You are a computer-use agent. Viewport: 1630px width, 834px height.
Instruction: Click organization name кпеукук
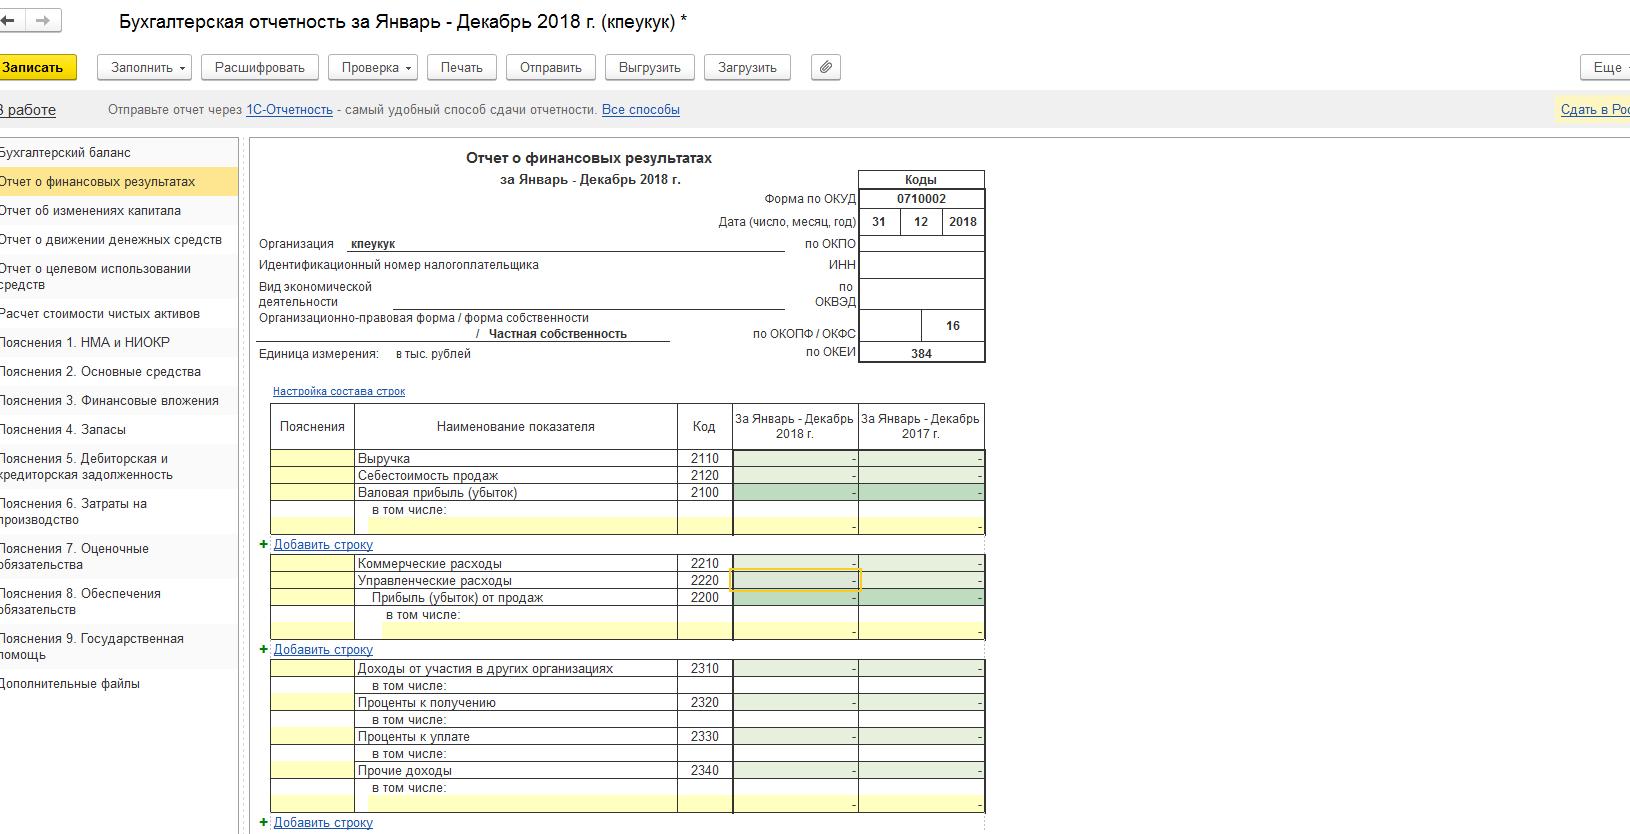pyautogui.click(x=373, y=244)
